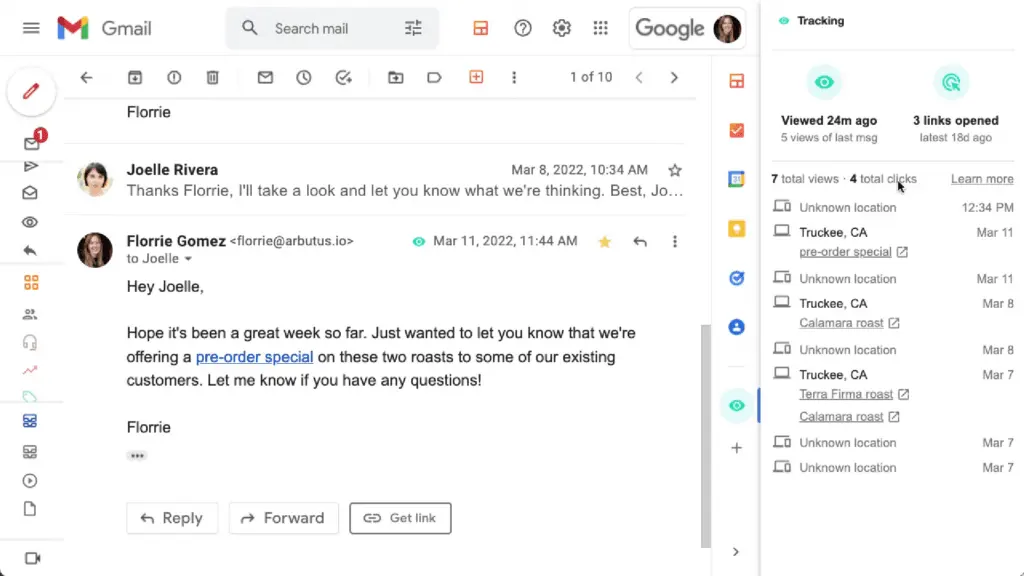Star Joelle Rivera's message
This screenshot has height=576, width=1024.
point(675,170)
